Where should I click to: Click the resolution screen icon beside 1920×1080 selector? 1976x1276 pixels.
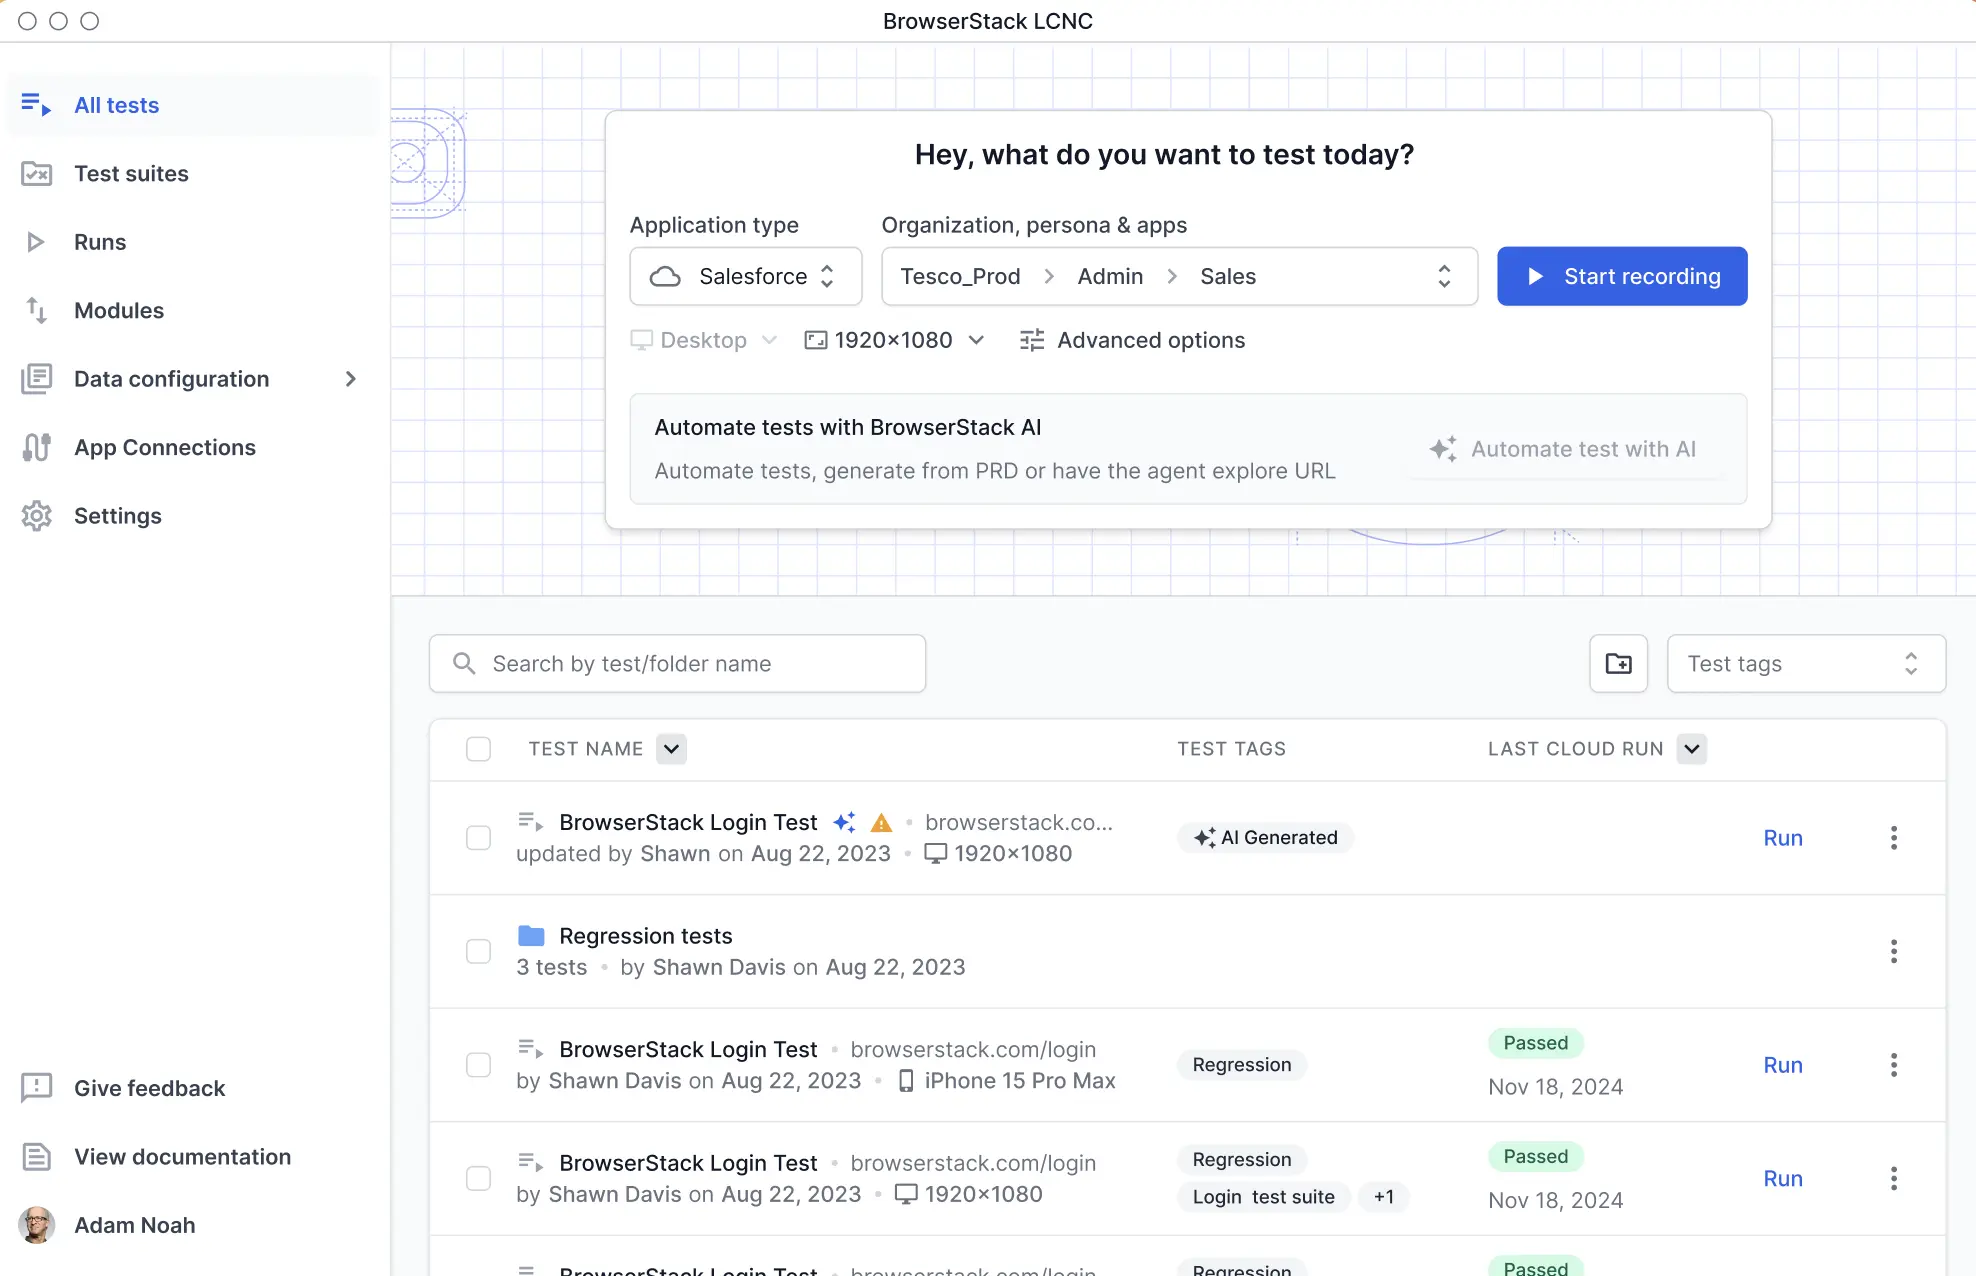pos(816,341)
